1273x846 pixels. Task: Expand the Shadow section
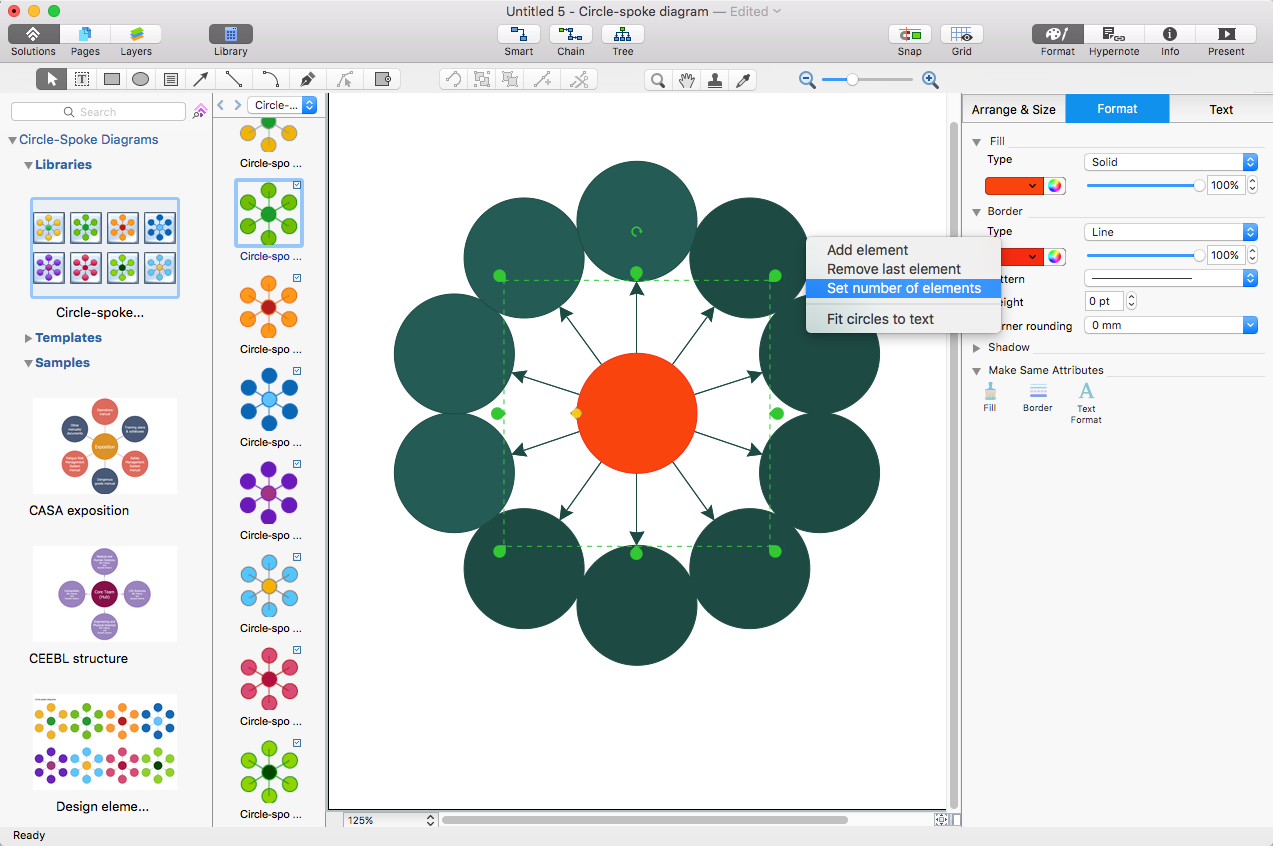pos(977,348)
